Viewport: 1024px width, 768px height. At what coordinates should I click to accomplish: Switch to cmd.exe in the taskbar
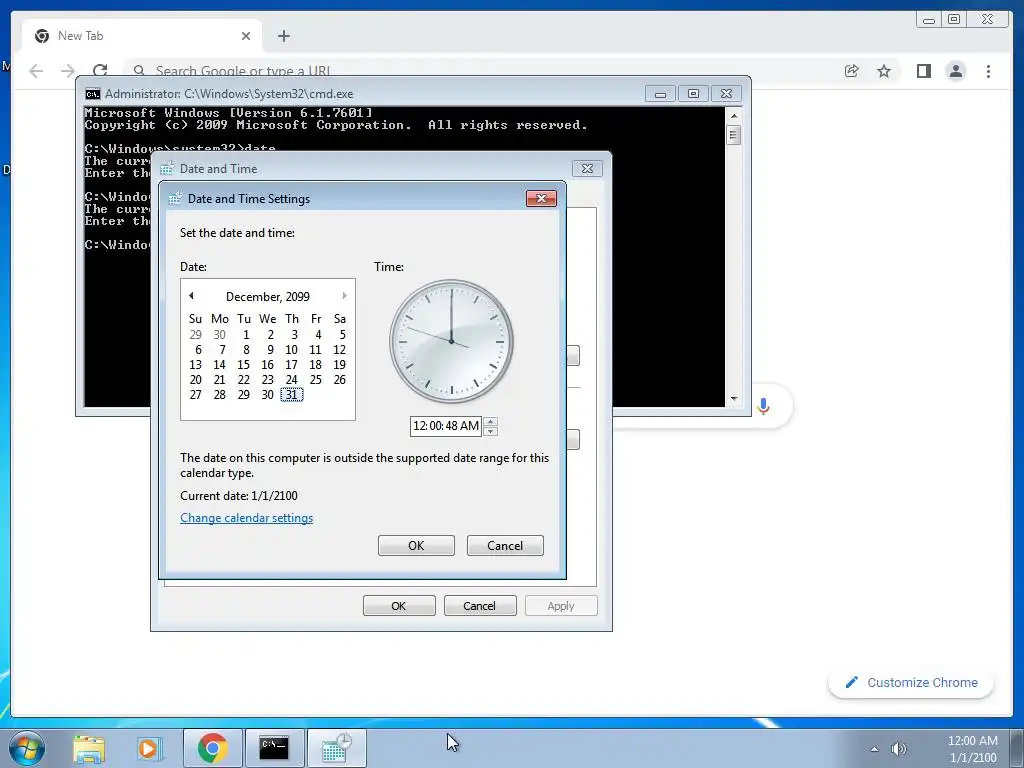point(274,748)
